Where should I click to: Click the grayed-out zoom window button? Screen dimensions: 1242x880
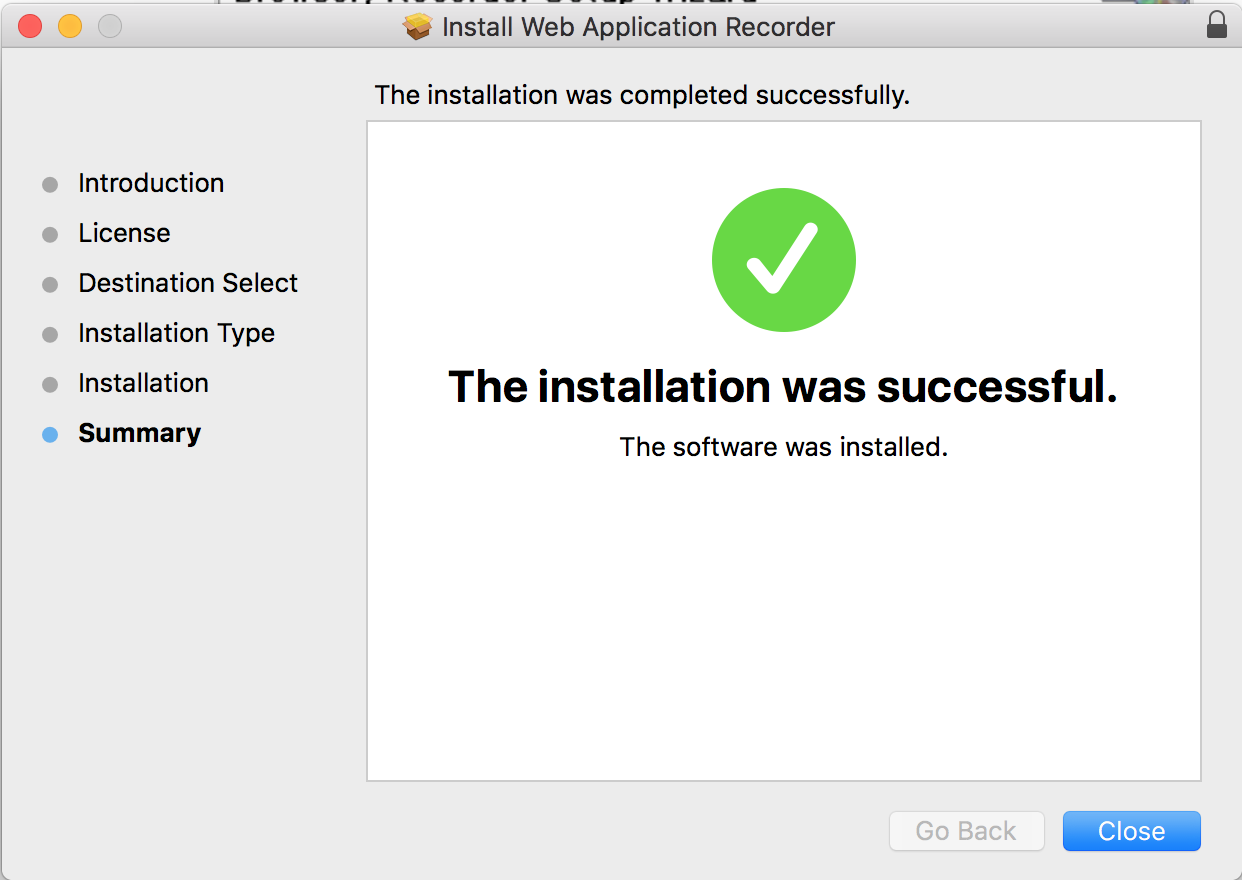click(110, 27)
